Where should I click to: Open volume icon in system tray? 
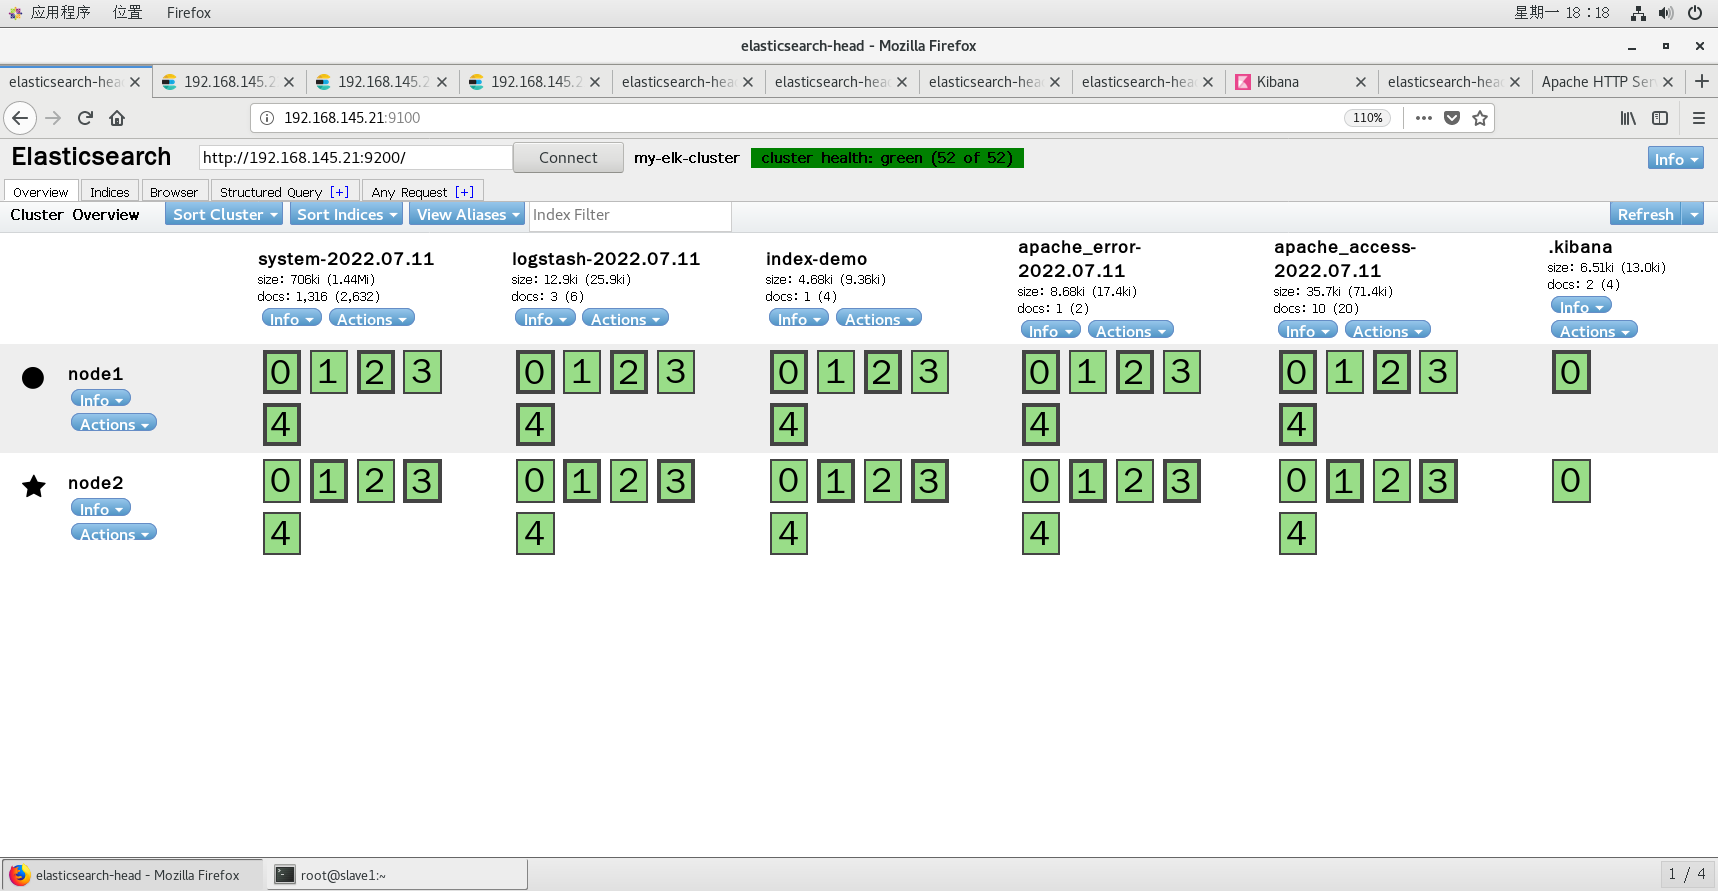(1665, 13)
